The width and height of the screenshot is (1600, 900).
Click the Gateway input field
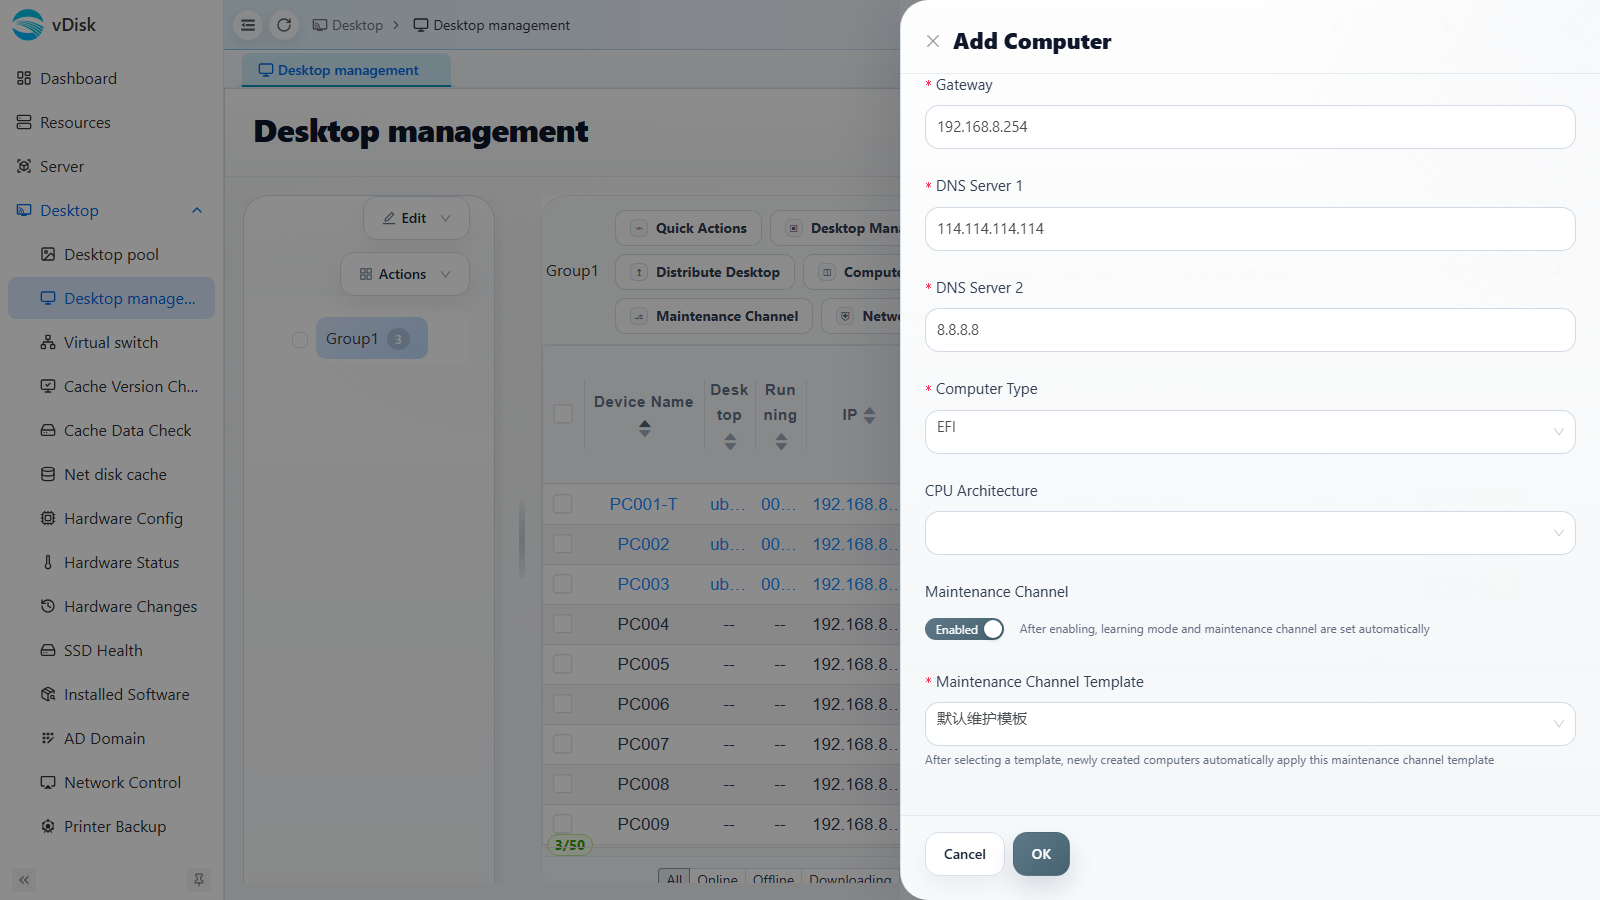(1250, 127)
